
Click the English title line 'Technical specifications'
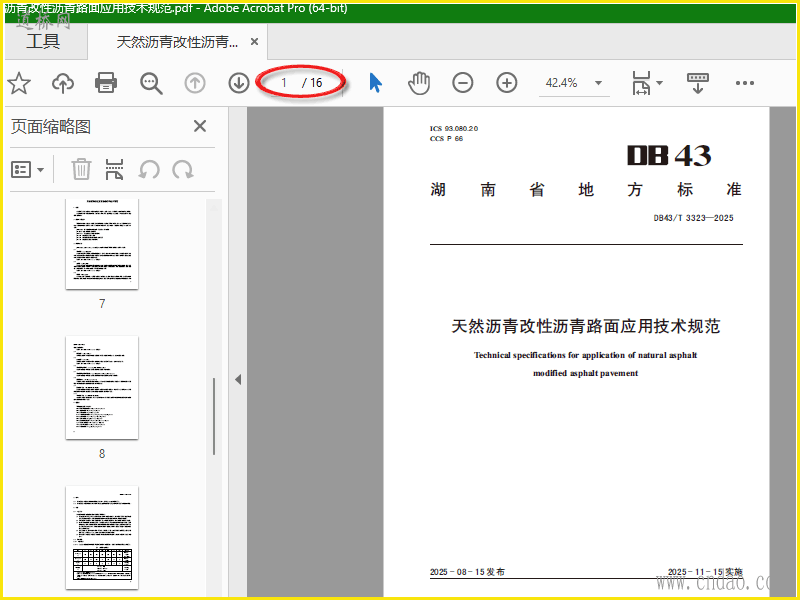pos(585,355)
